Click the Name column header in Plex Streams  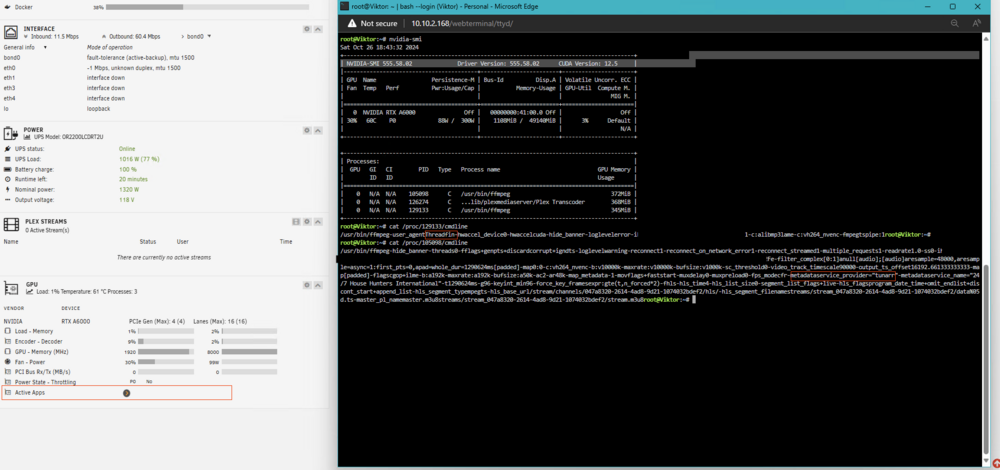coord(11,242)
